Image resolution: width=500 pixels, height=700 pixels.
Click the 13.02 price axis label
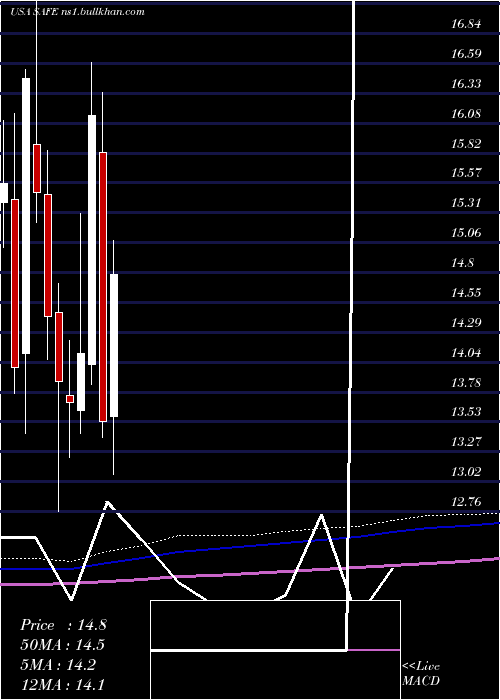466,471
